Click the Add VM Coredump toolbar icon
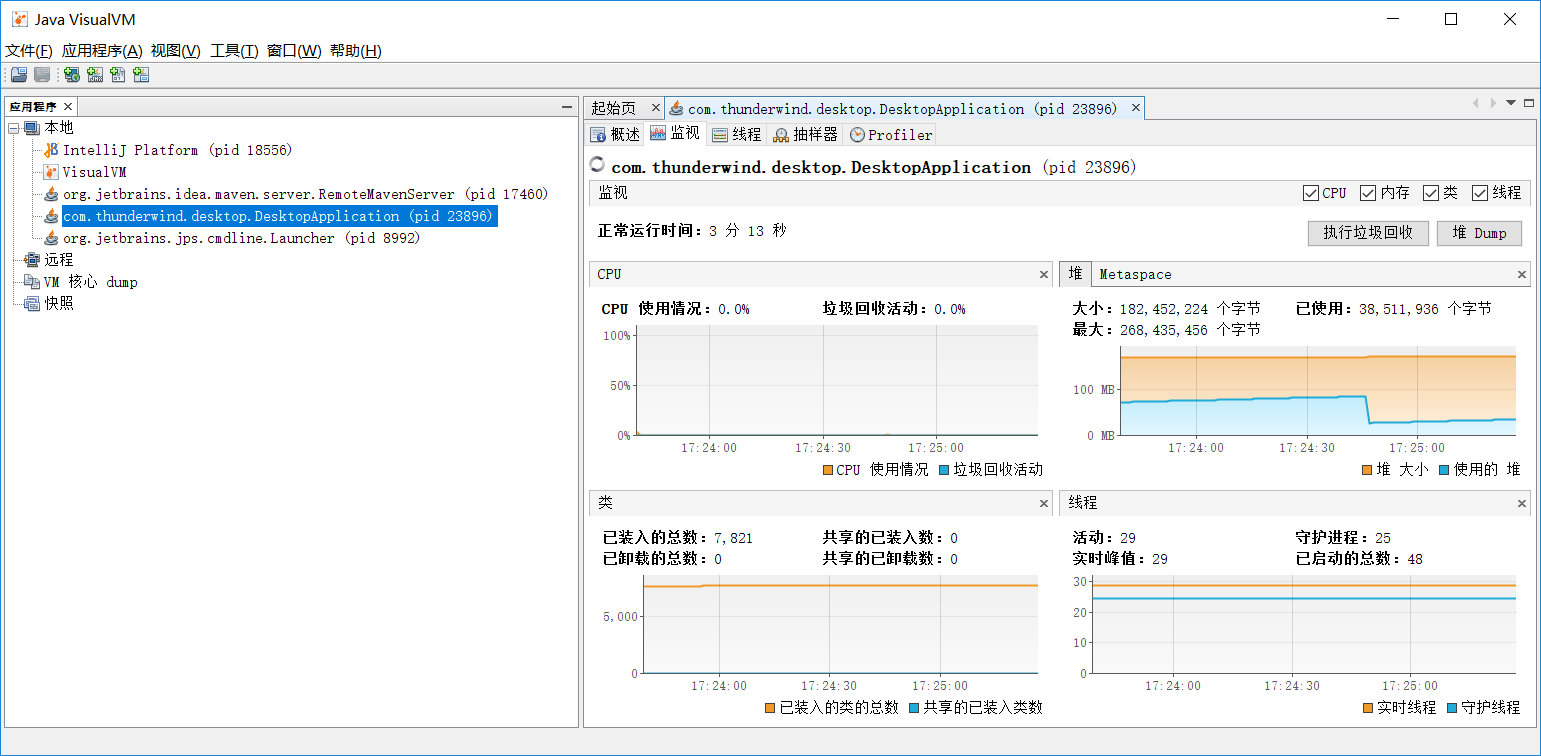This screenshot has height=756, width=1541. pyautogui.click(x=118, y=75)
